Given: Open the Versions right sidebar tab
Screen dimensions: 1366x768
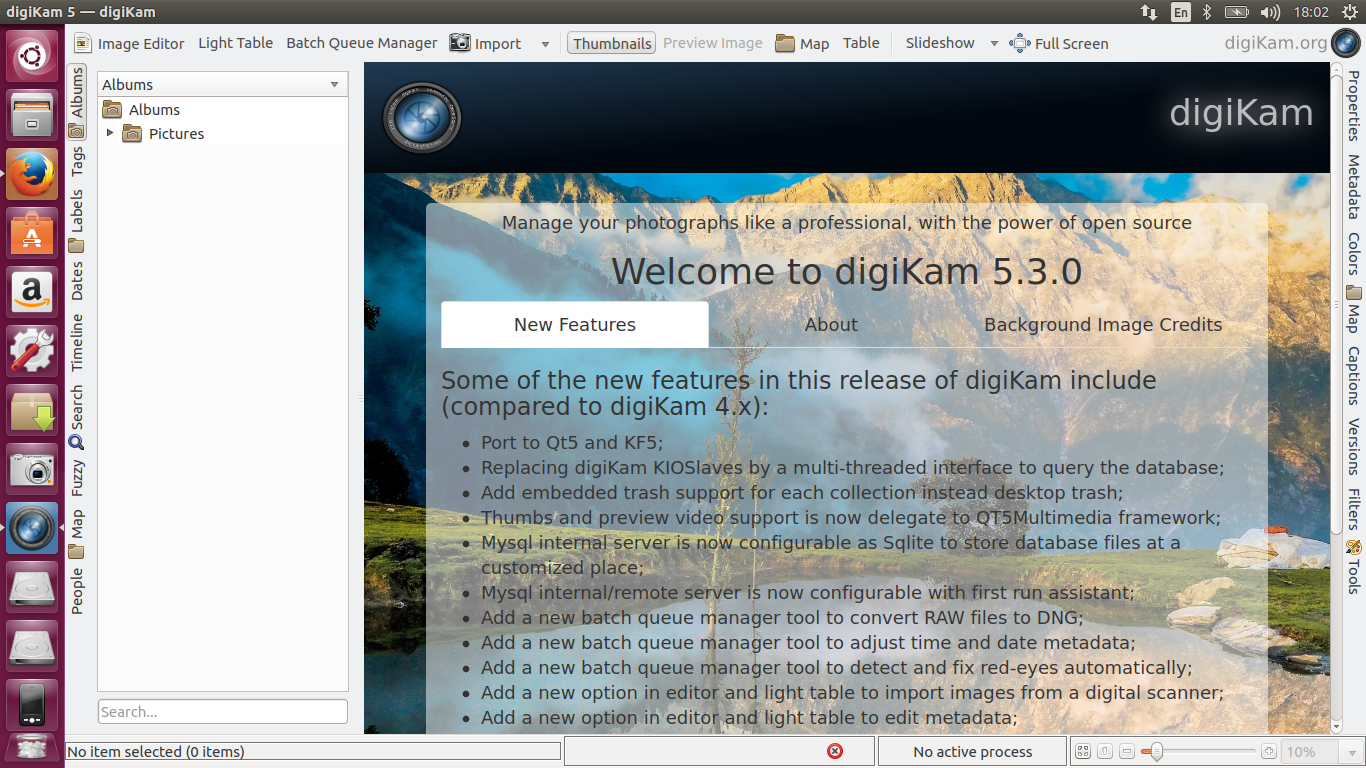Looking at the screenshot, I should pos(1353,447).
